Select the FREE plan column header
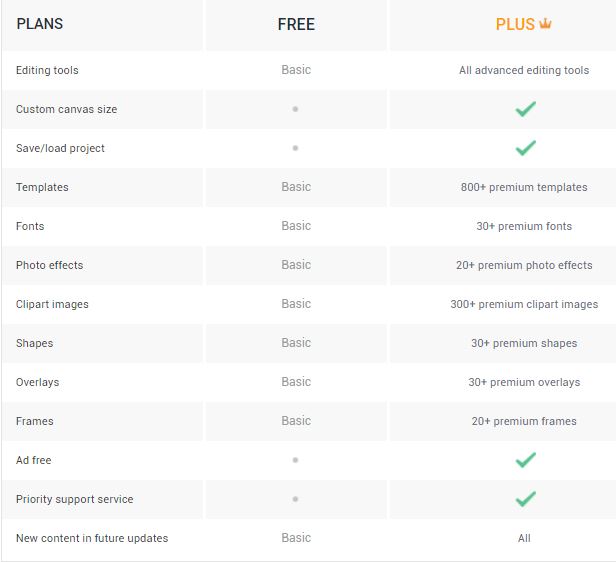The width and height of the screenshot is (616, 562). pos(296,24)
